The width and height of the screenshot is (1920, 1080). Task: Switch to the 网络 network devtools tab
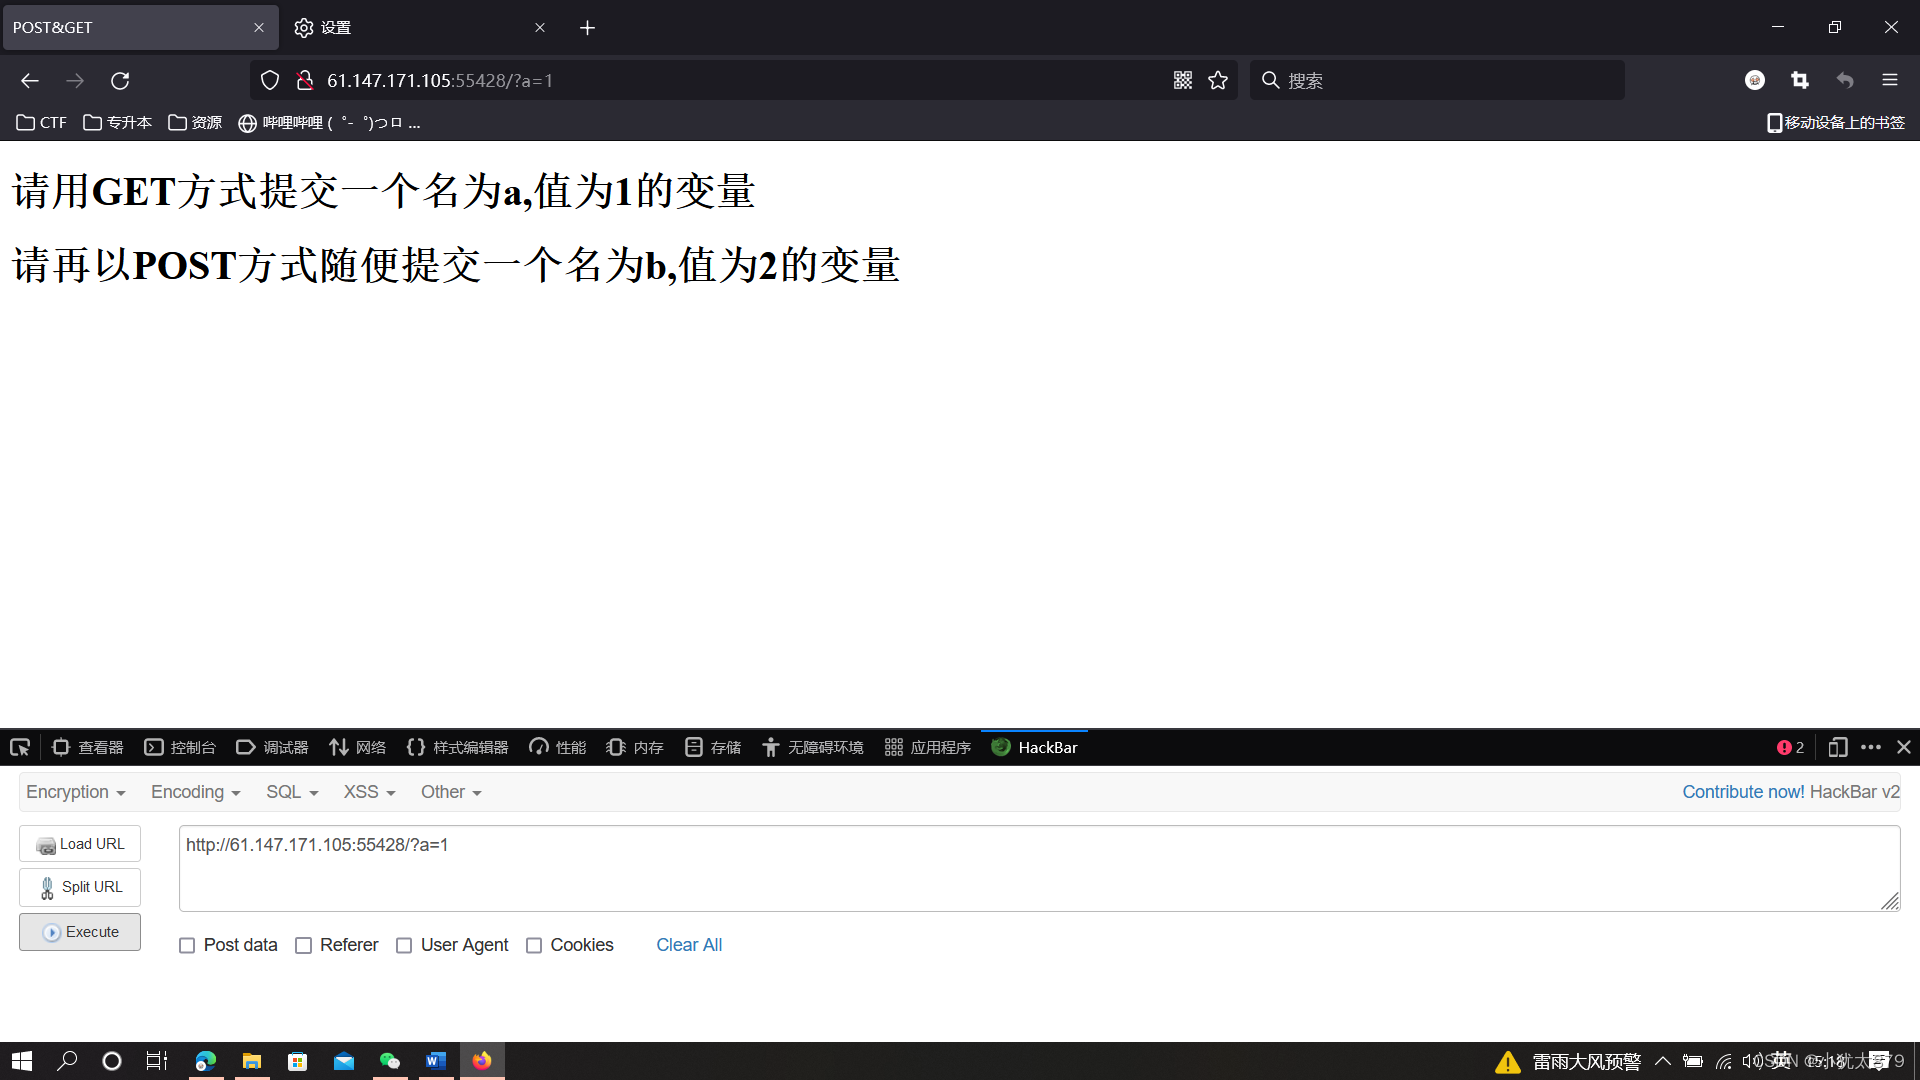[x=357, y=747]
